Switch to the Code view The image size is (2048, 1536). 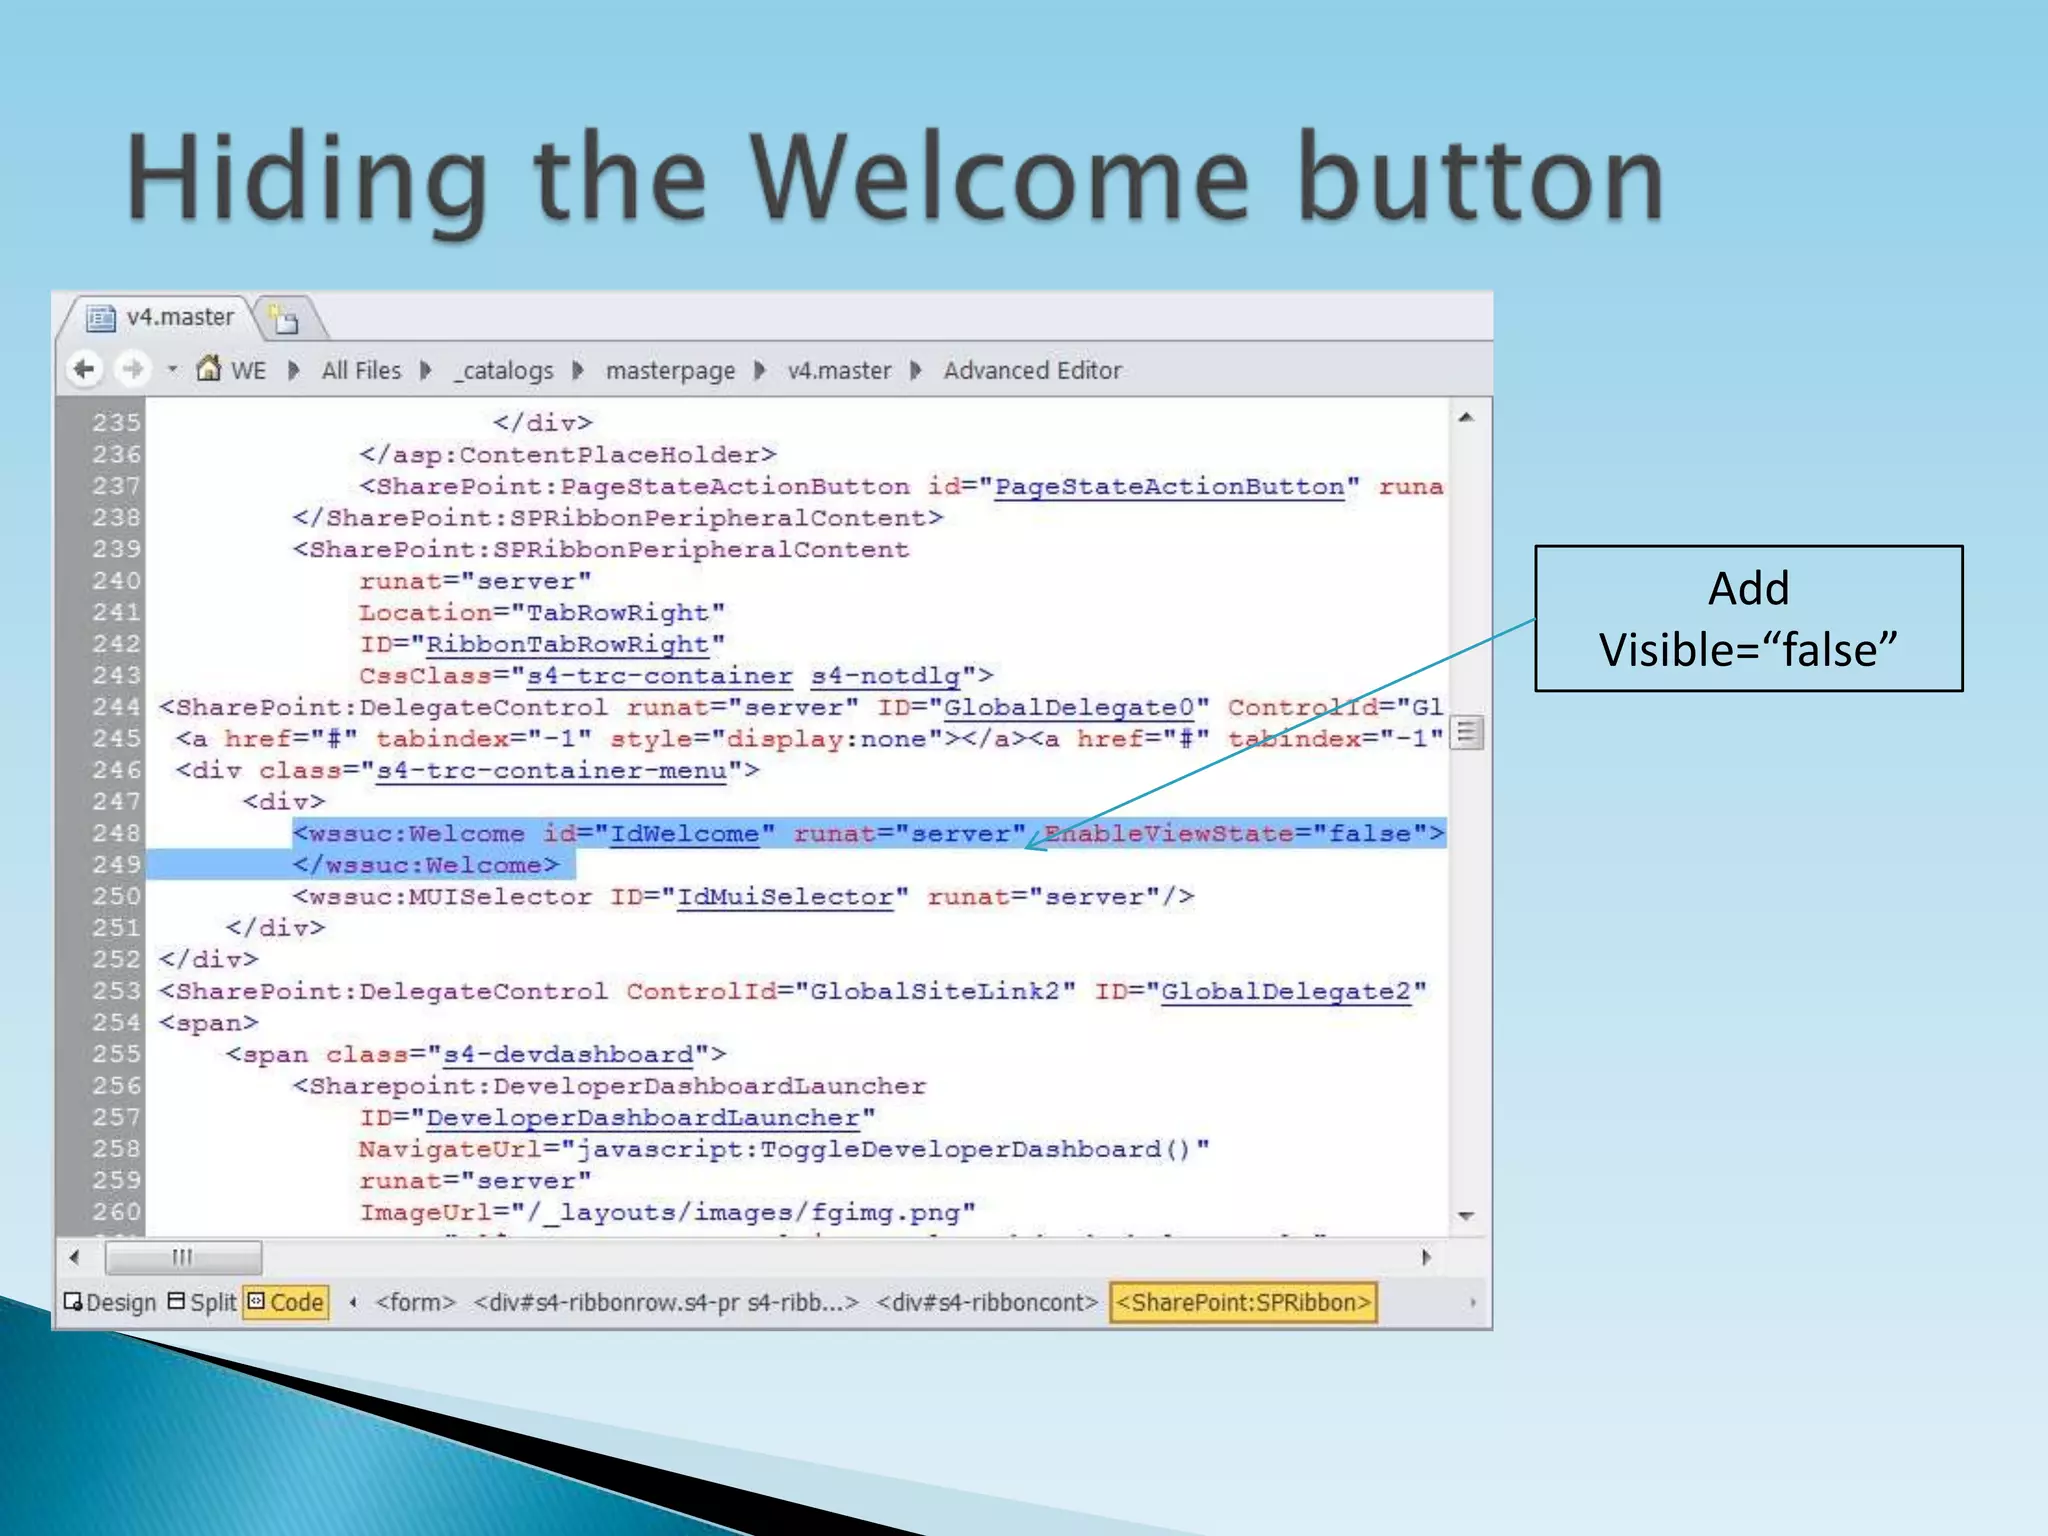pos(286,1302)
